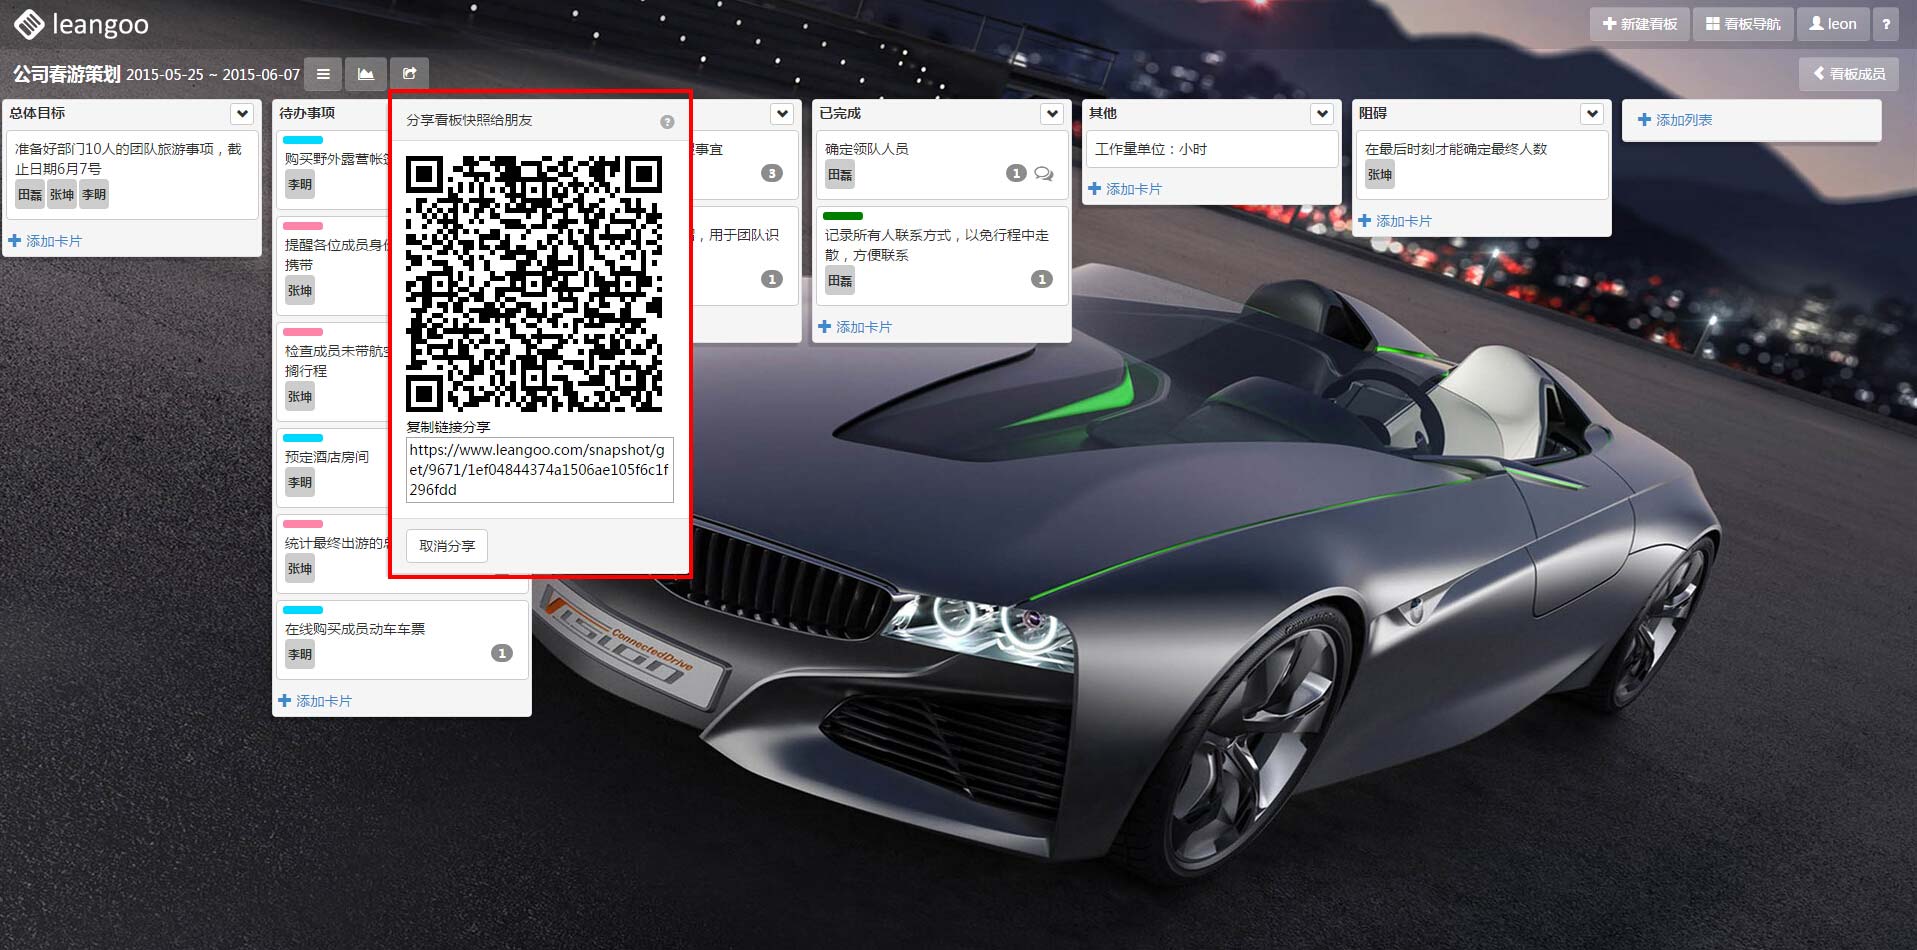Open the 预定酒店房间 card
The height and width of the screenshot is (950, 1917).
[332, 467]
